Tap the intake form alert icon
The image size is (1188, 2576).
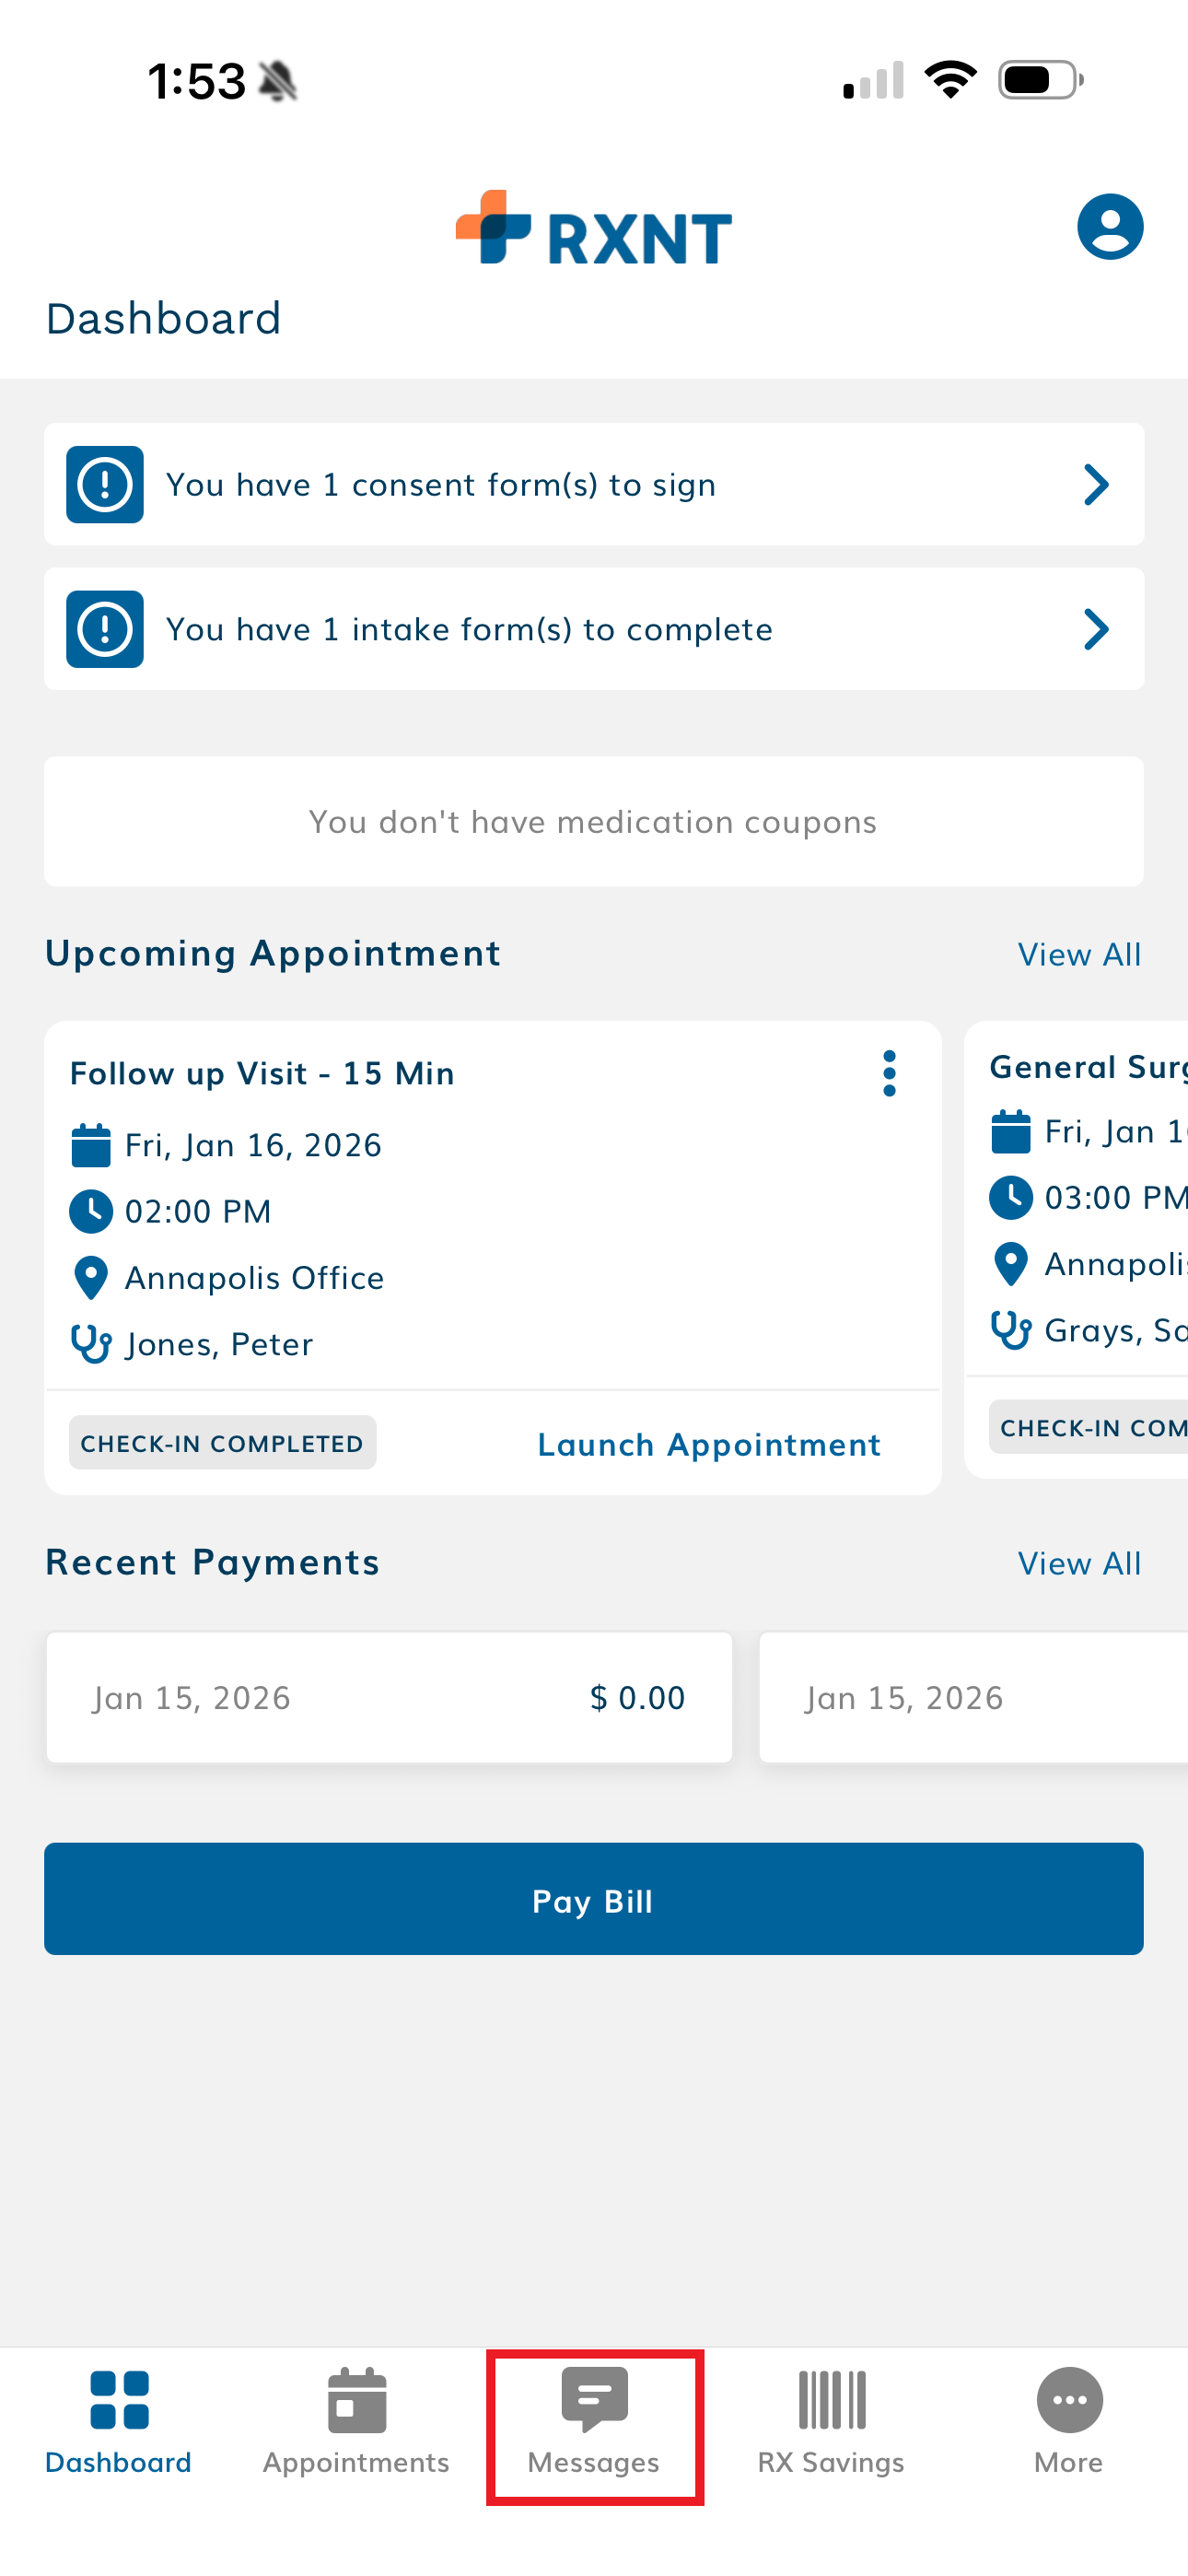(105, 629)
